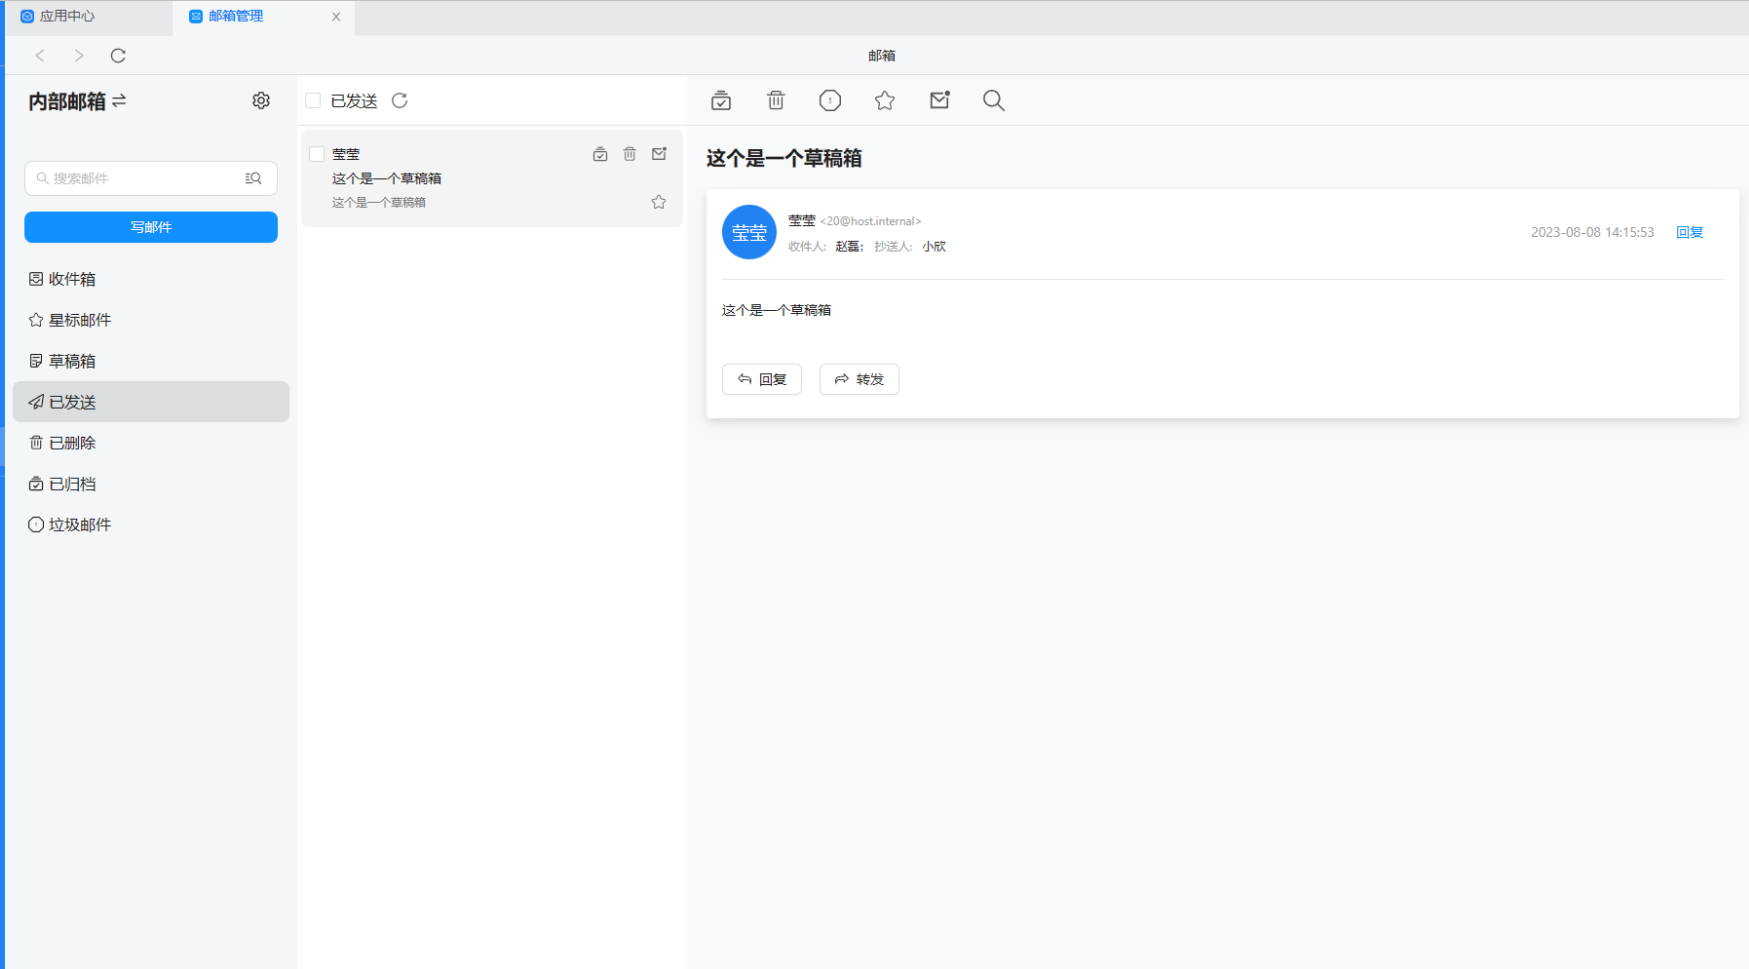Tick the select-all checkbox beside 已发送
The width and height of the screenshot is (1749, 969).
[x=313, y=101]
